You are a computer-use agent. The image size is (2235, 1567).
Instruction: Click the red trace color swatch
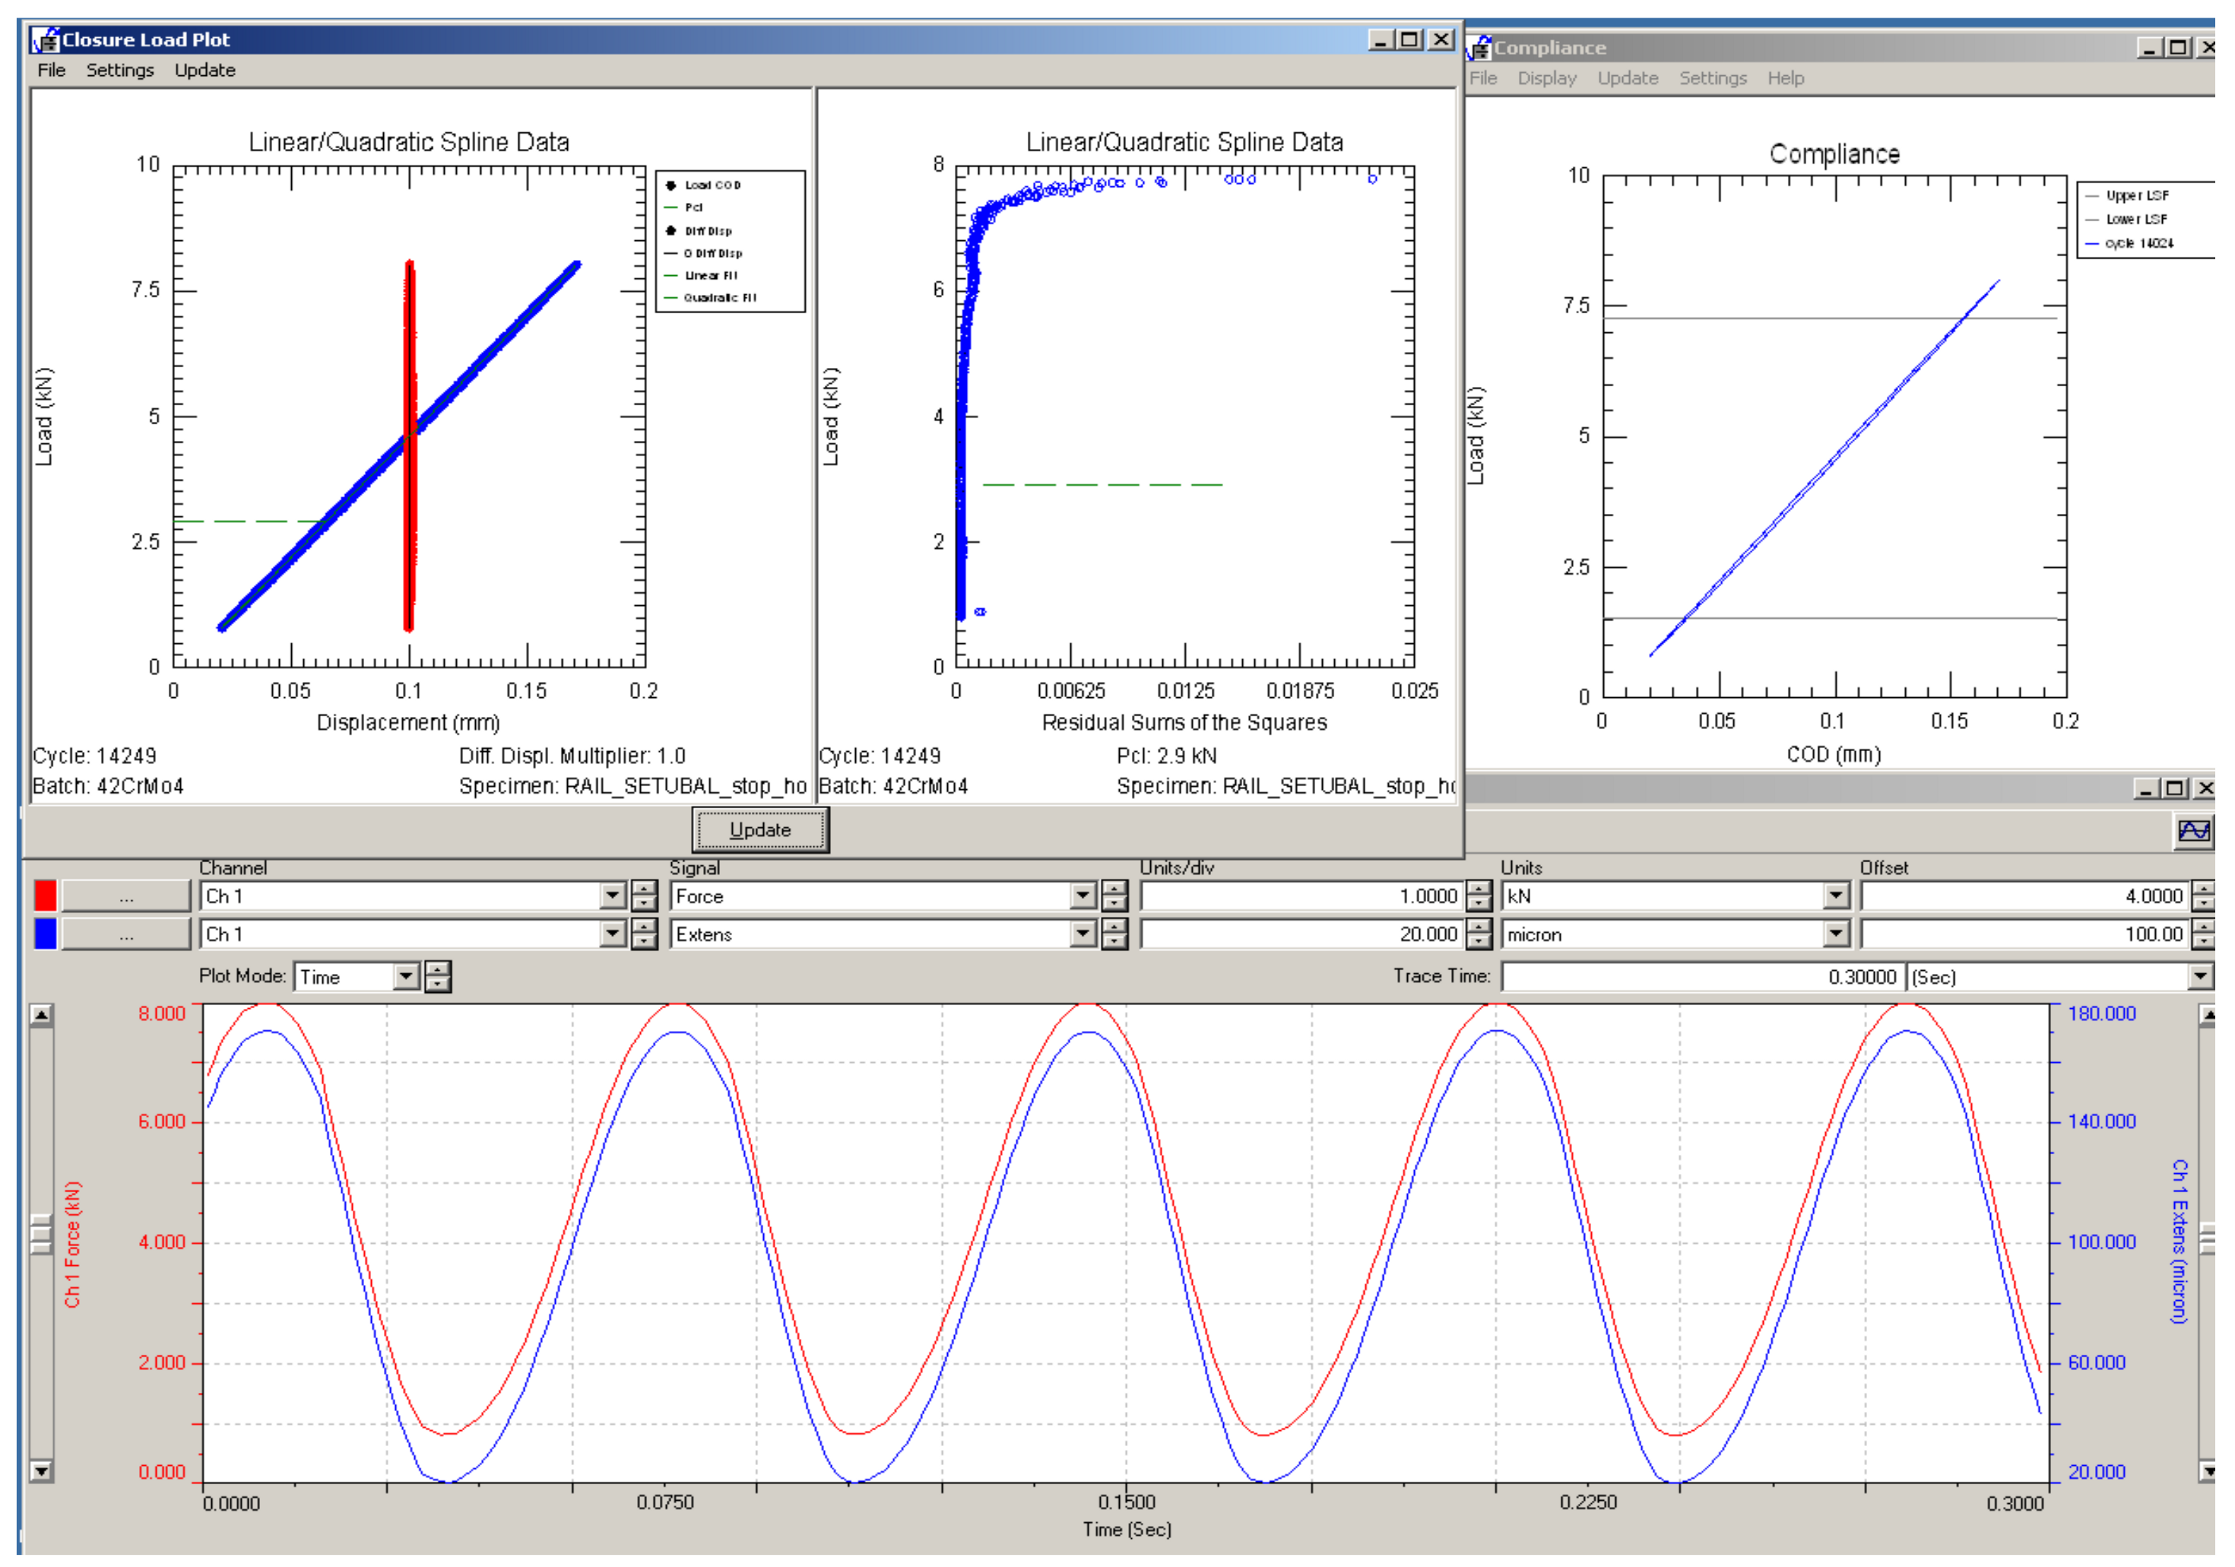pos(45,895)
